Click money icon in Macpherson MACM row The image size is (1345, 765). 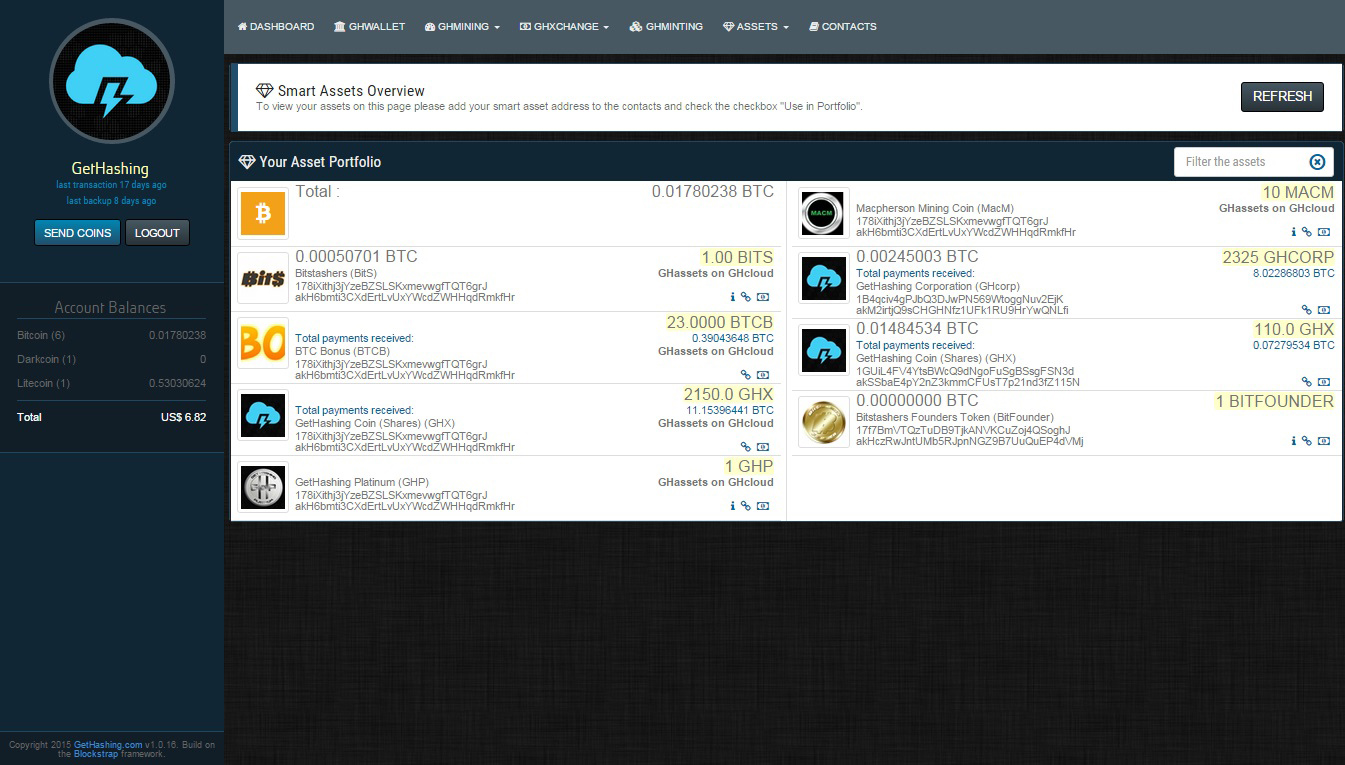pyautogui.click(x=1324, y=232)
